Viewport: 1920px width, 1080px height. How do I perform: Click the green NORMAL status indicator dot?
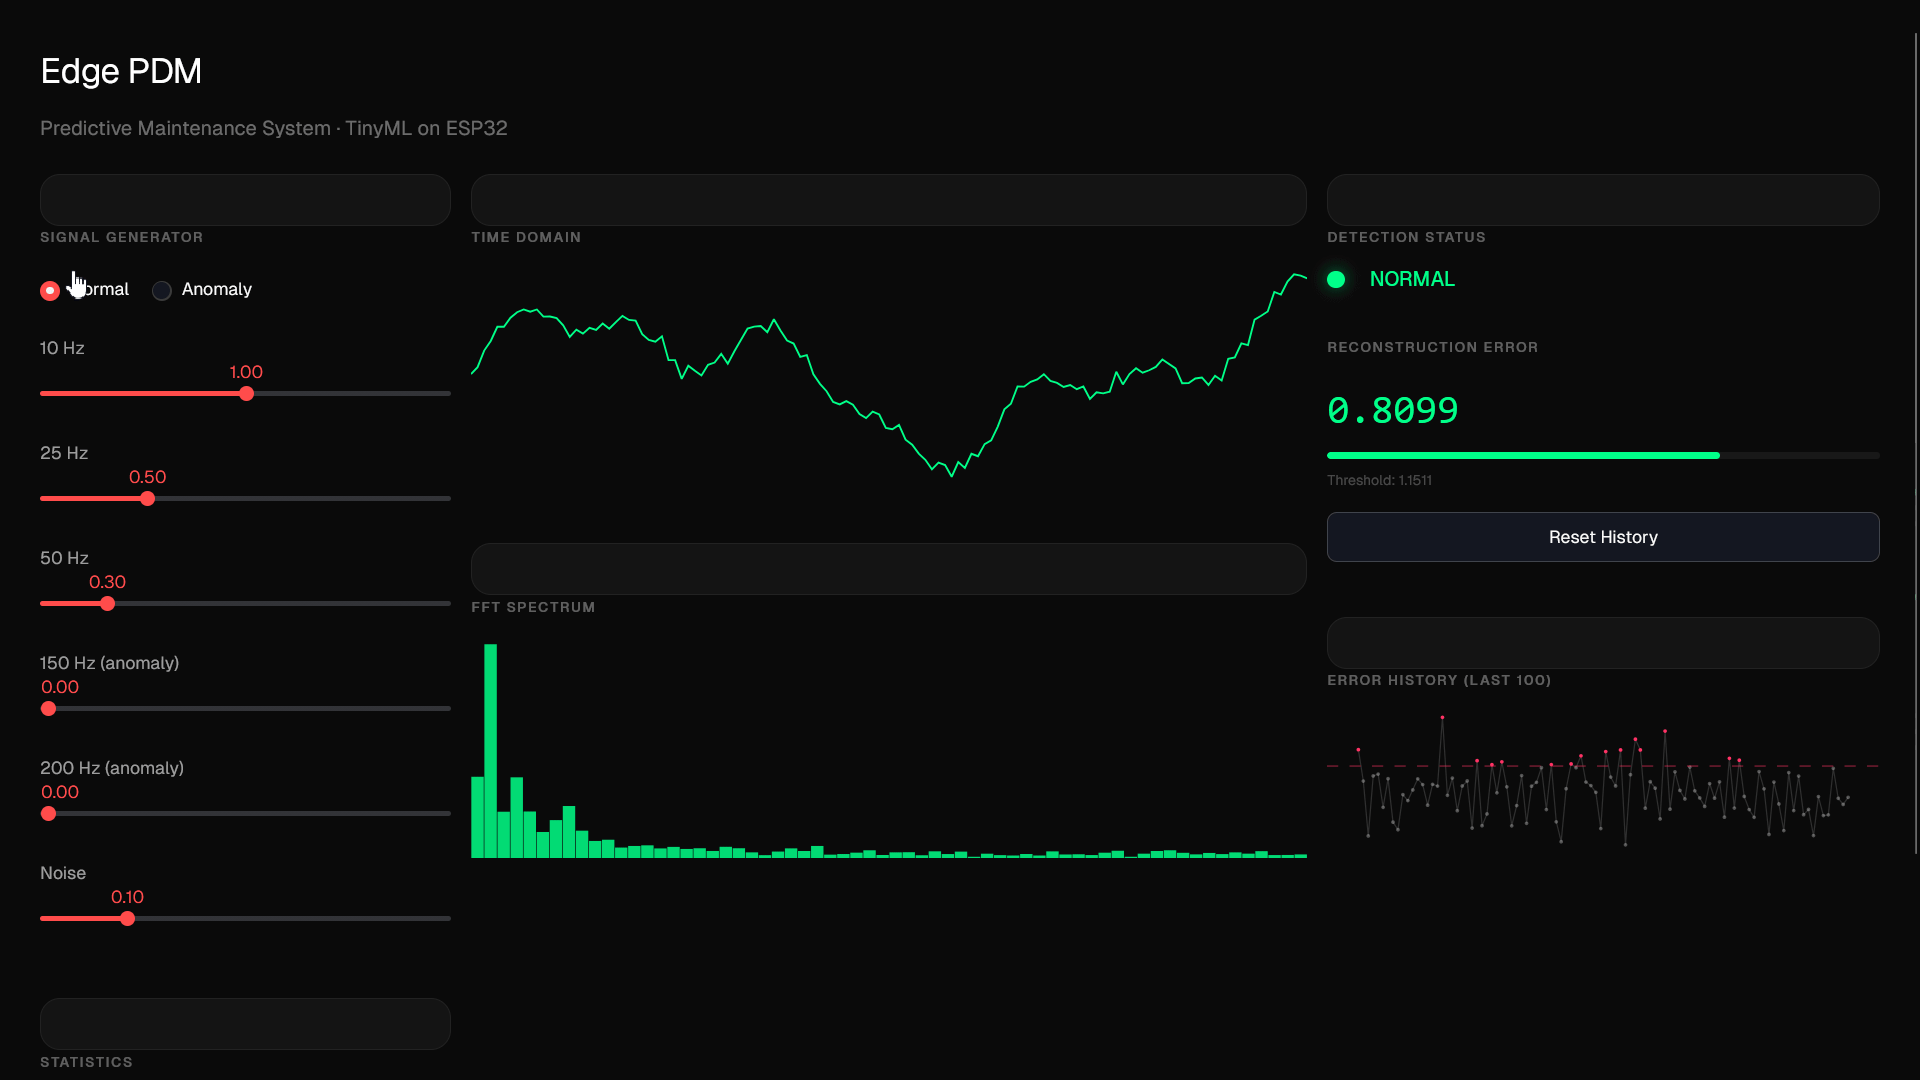(x=1336, y=280)
